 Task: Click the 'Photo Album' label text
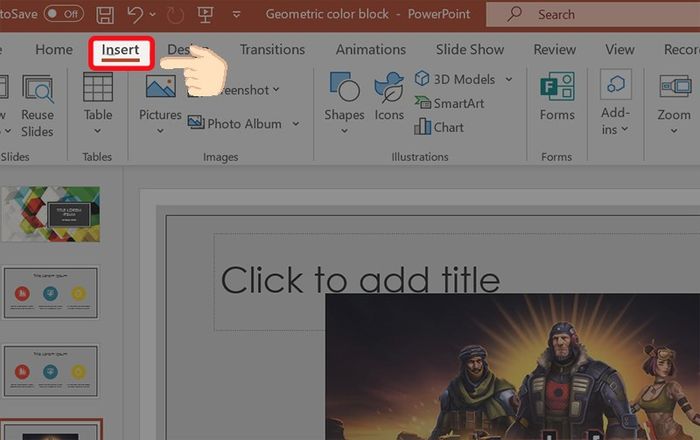[x=244, y=124]
